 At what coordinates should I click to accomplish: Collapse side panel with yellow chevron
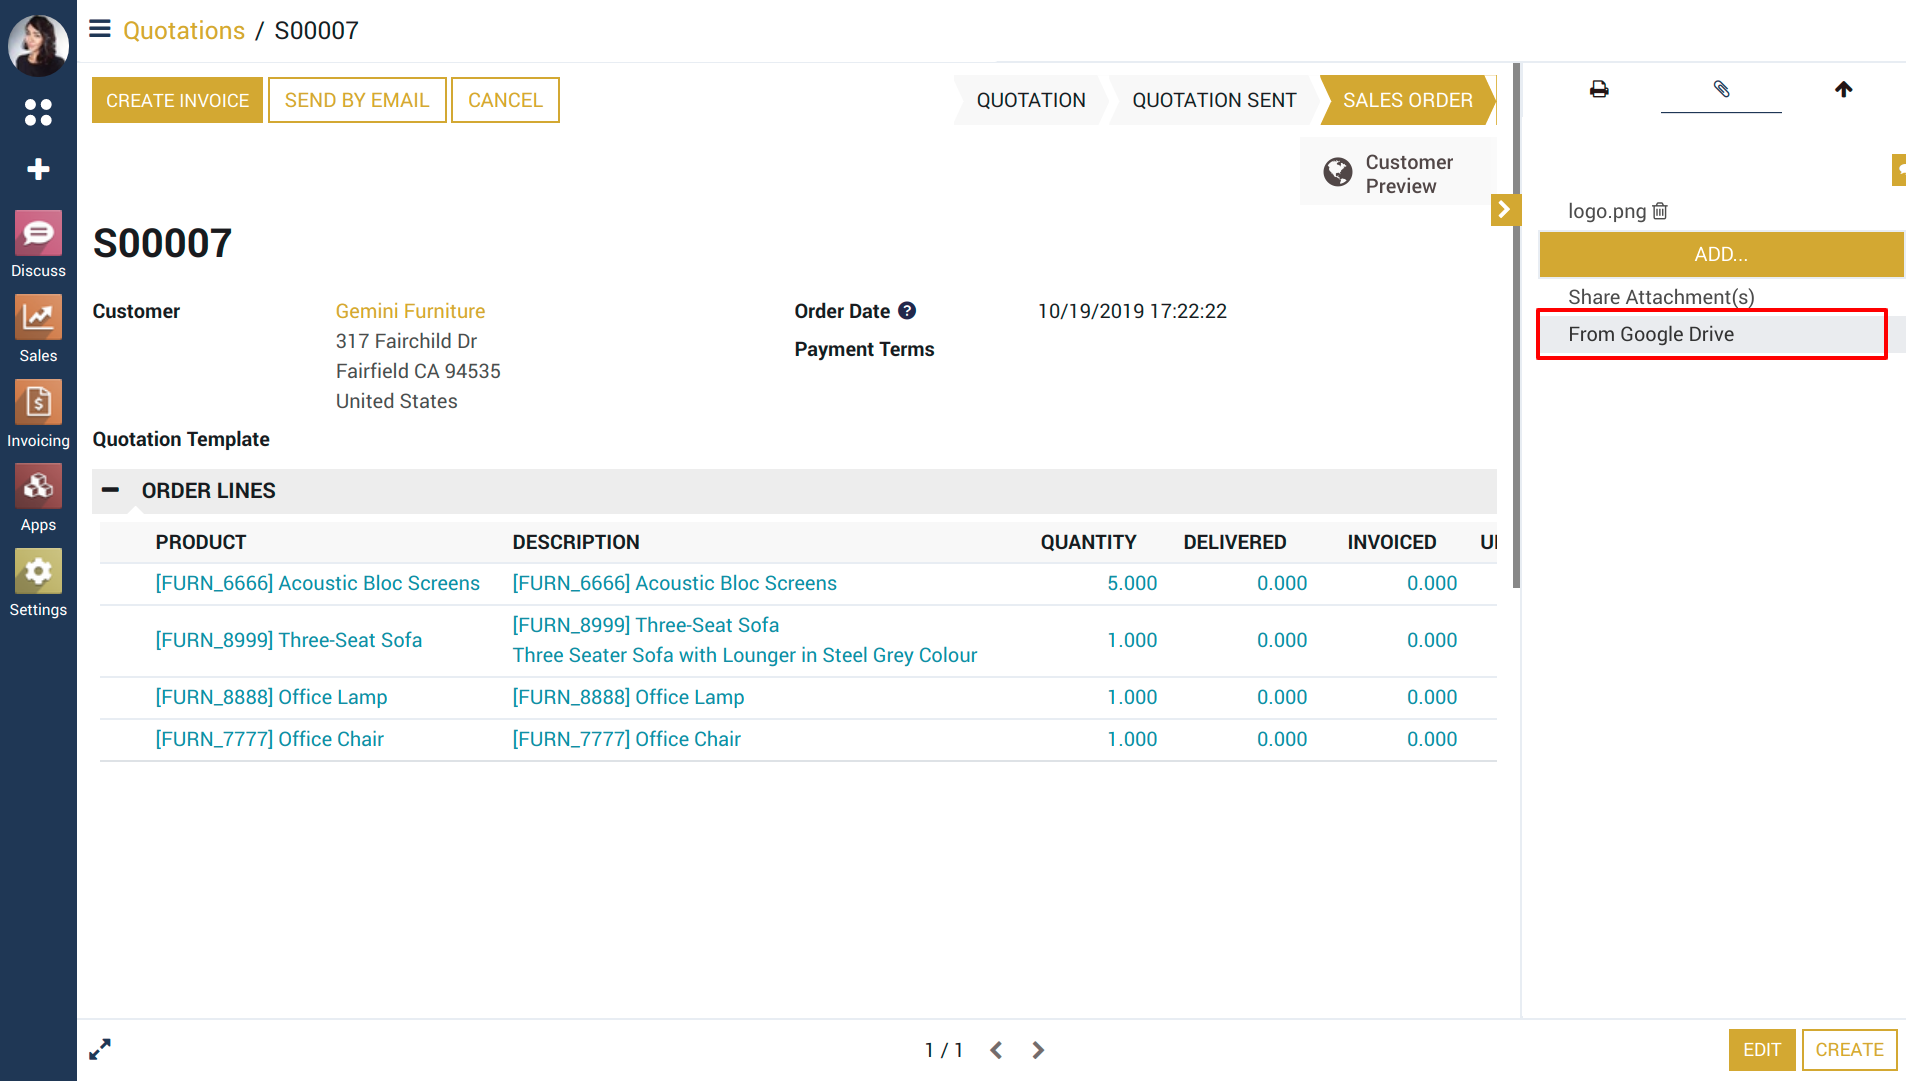(x=1504, y=210)
